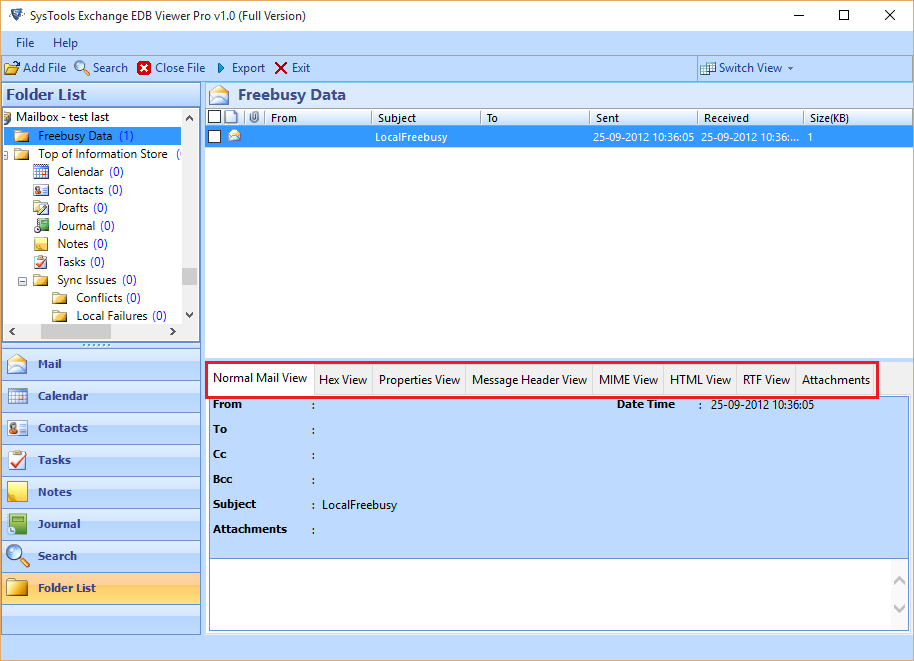Image resolution: width=914 pixels, height=661 pixels.
Task: Sort by the Size(KB) column header
Action: 858,118
